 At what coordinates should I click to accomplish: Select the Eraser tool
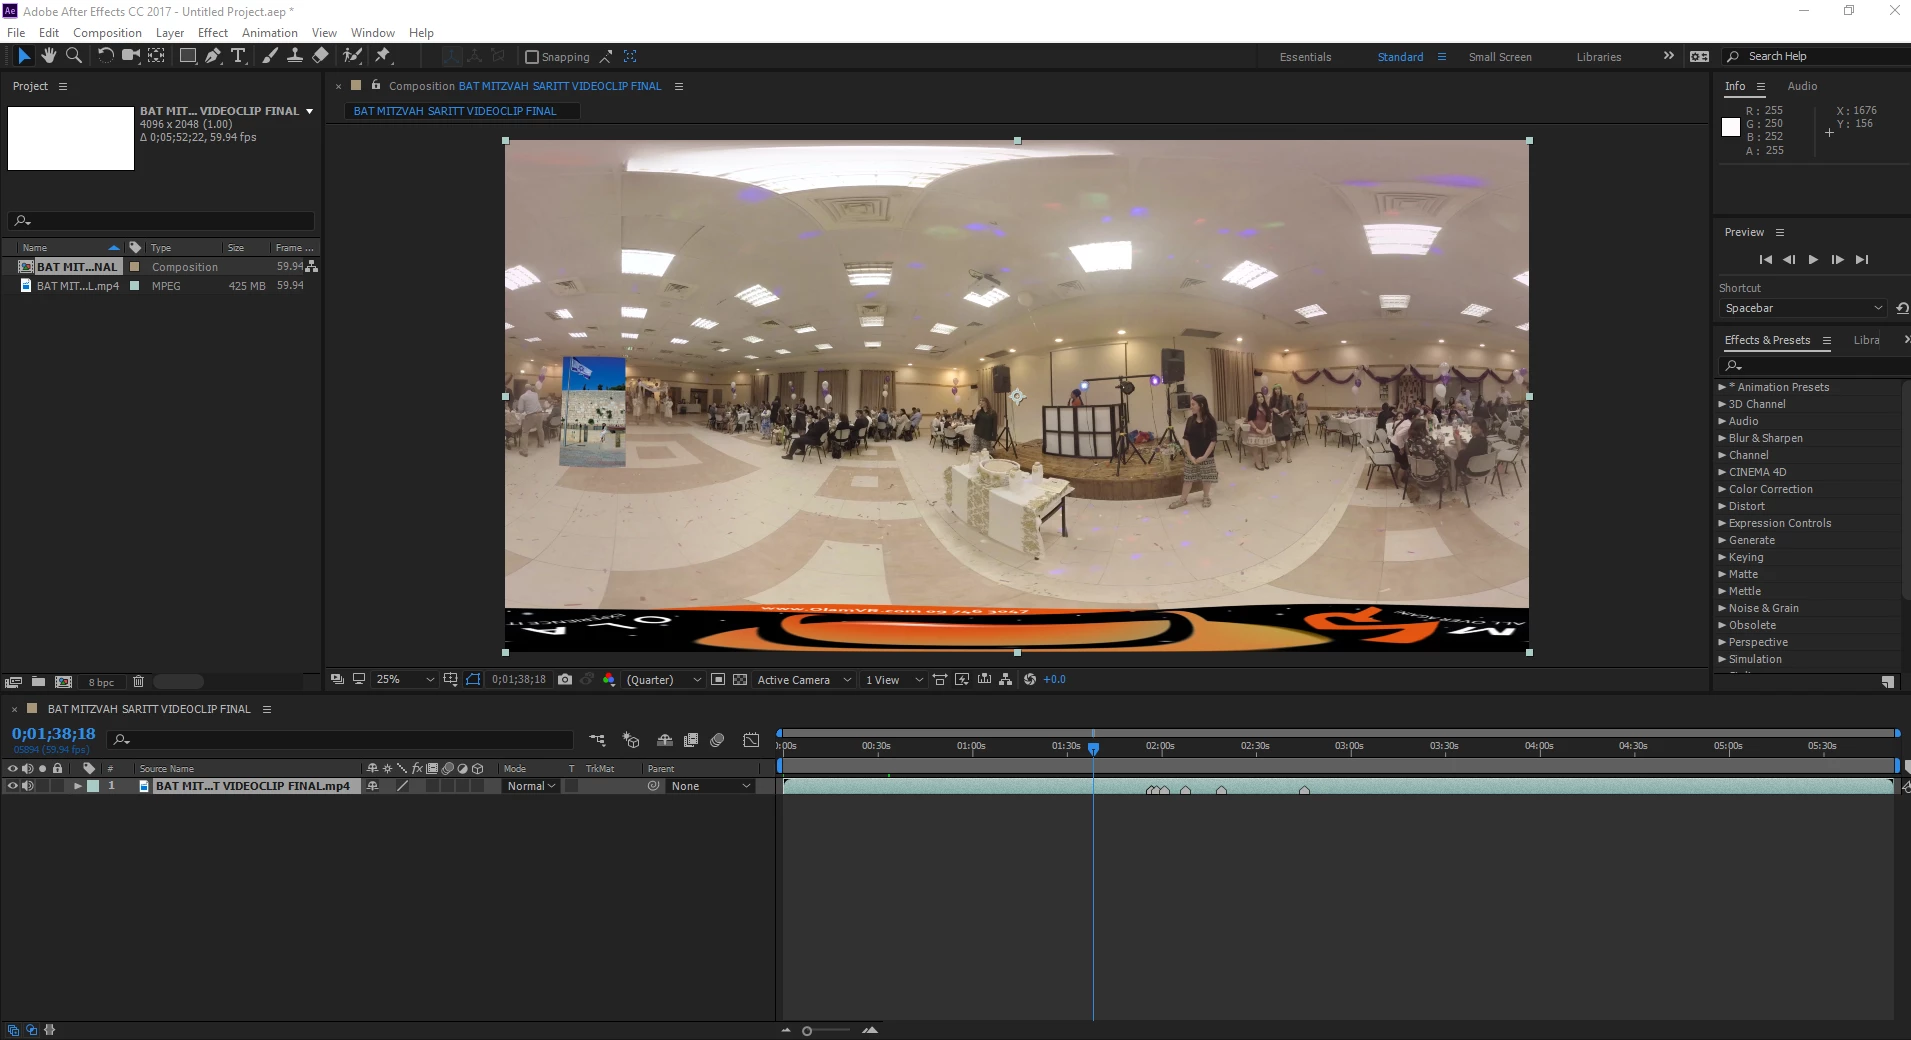320,56
